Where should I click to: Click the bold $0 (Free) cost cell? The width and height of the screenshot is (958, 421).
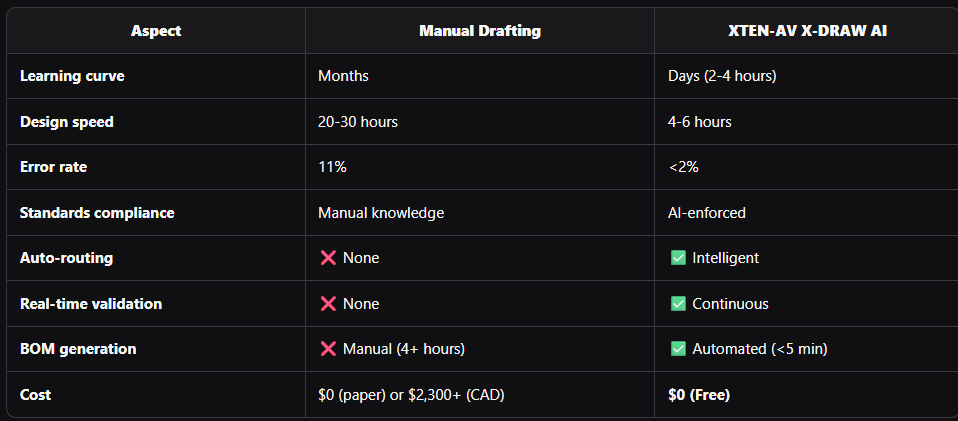click(x=699, y=394)
